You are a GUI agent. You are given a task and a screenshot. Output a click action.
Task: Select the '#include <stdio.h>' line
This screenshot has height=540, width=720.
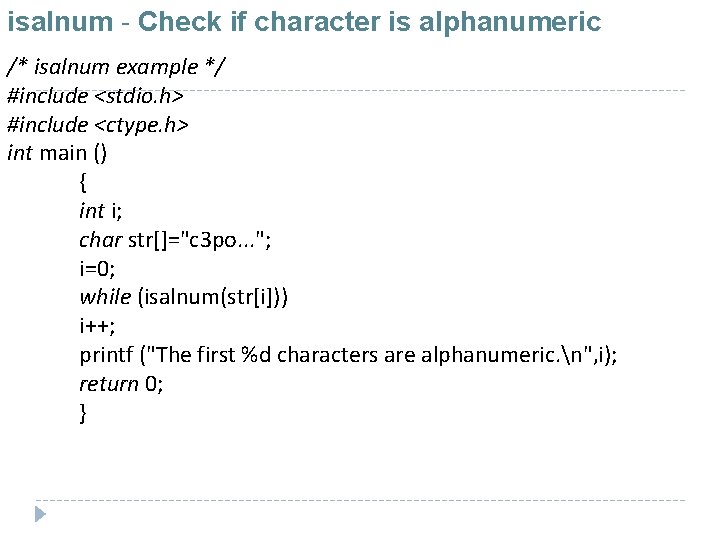tap(94, 96)
